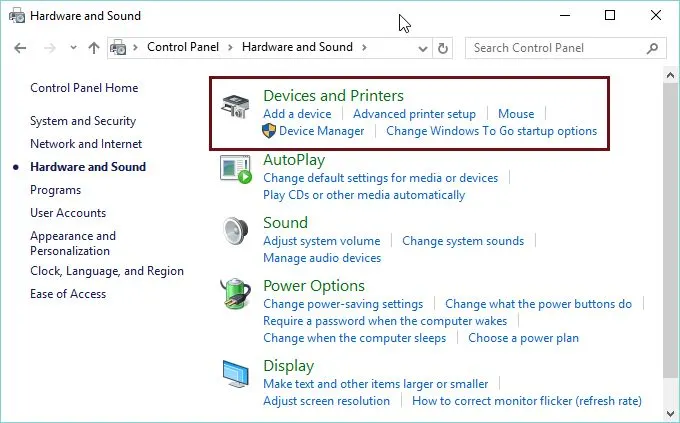Open the Devices and Printers icon
Screen dimensions: 680x423
(x=235, y=106)
